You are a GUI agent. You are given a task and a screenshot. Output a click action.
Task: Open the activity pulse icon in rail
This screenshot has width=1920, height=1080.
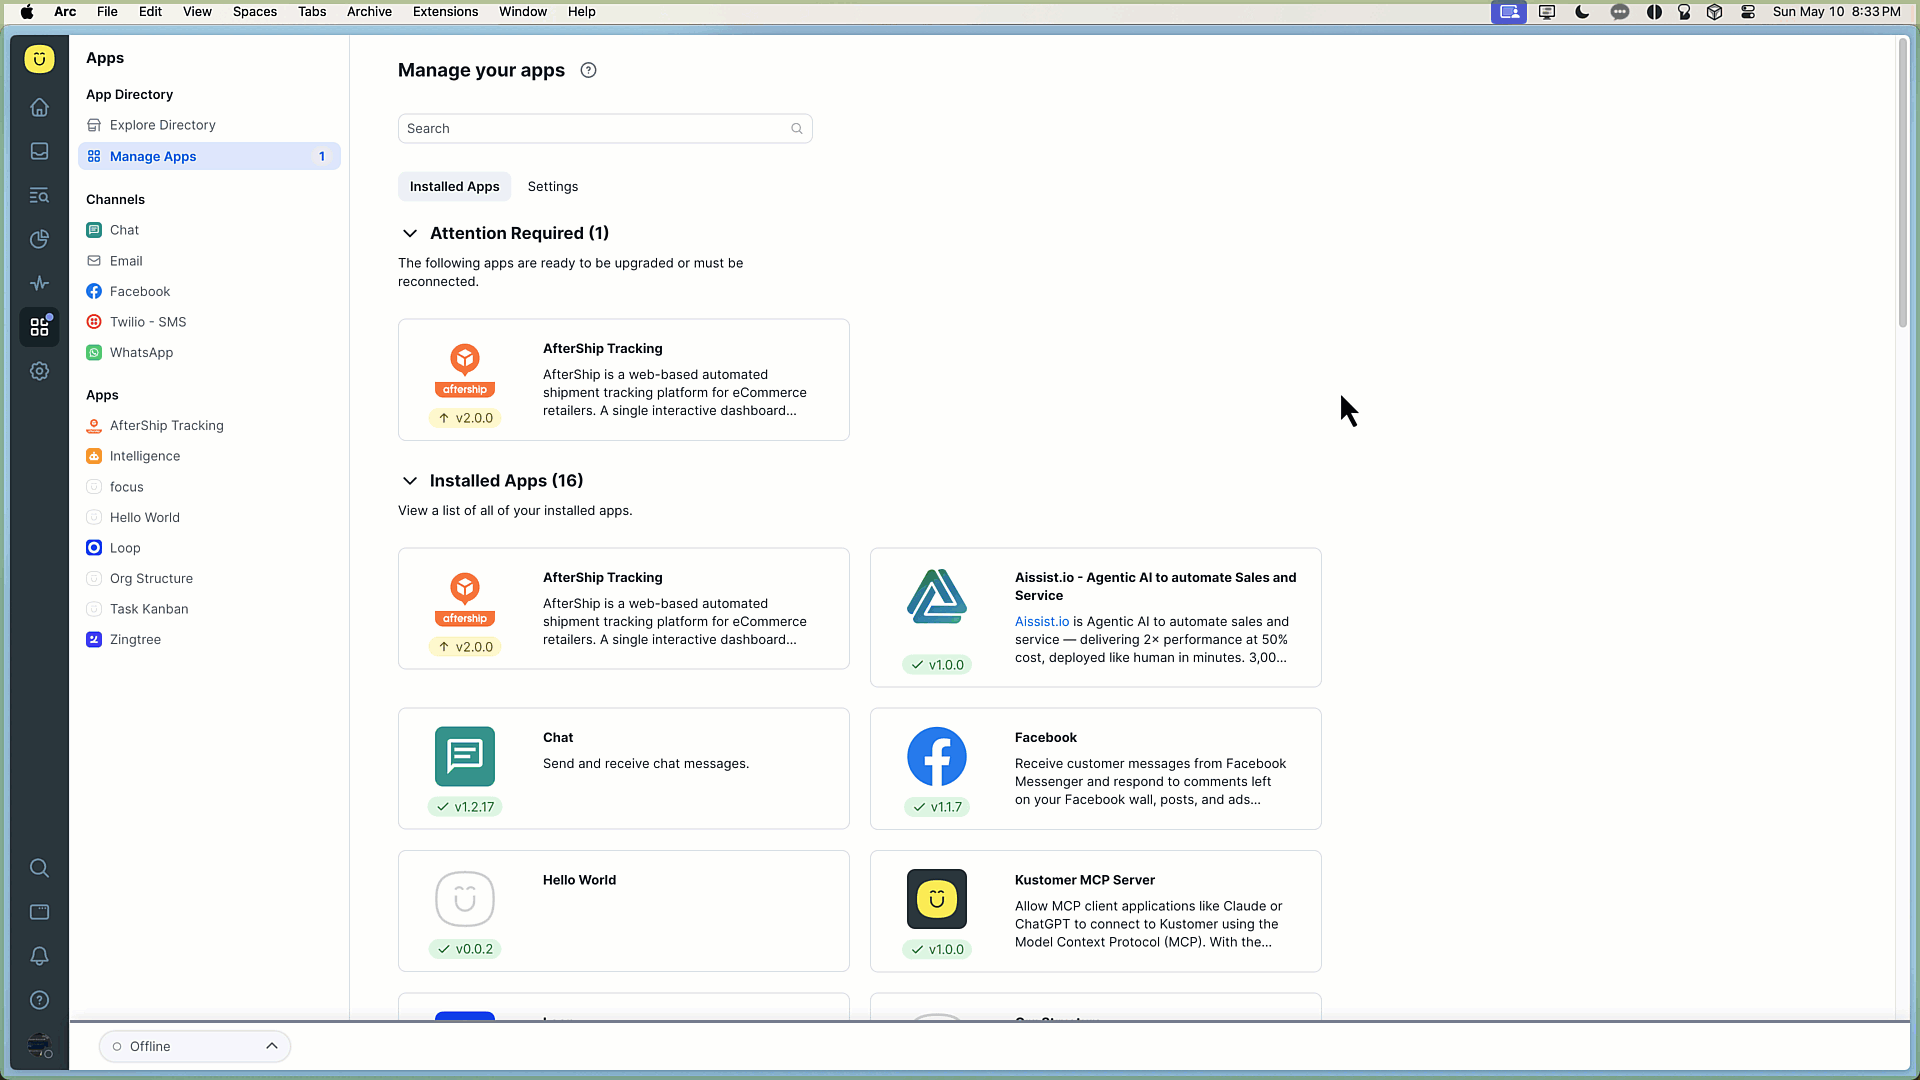pos(39,283)
